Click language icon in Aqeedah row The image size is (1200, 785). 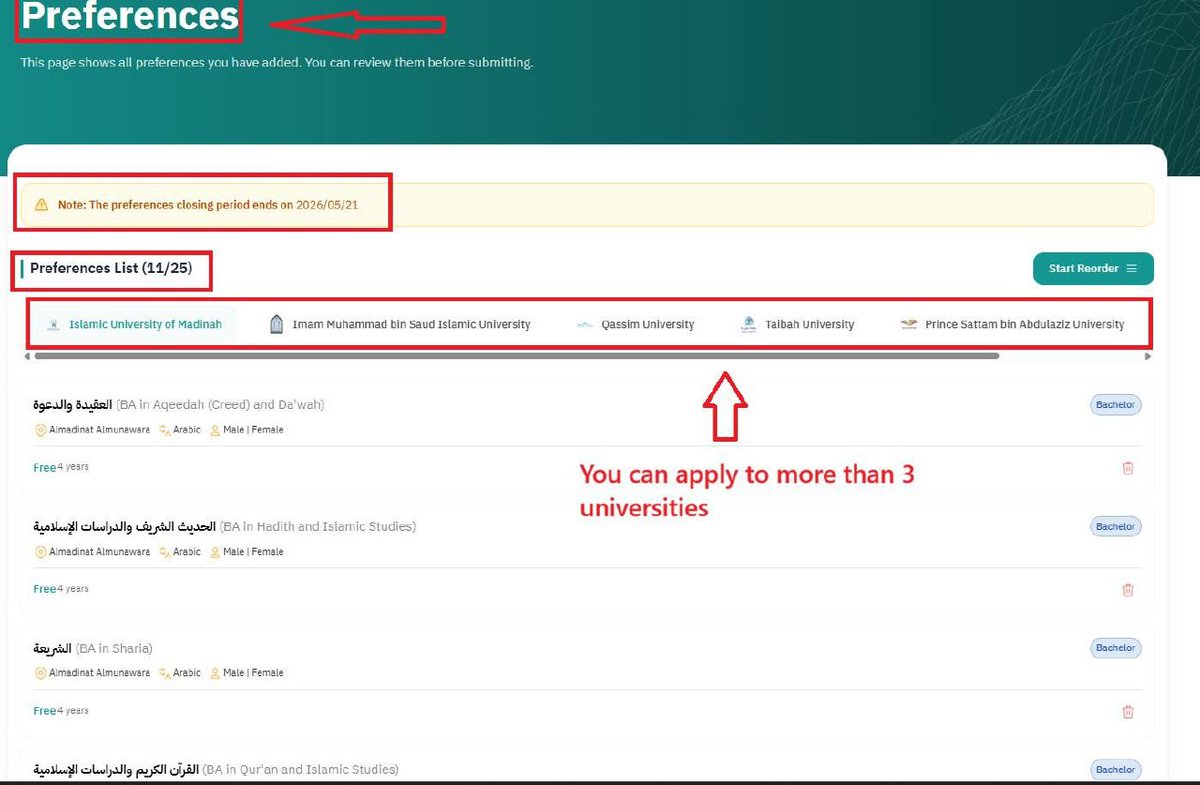[x=165, y=430]
